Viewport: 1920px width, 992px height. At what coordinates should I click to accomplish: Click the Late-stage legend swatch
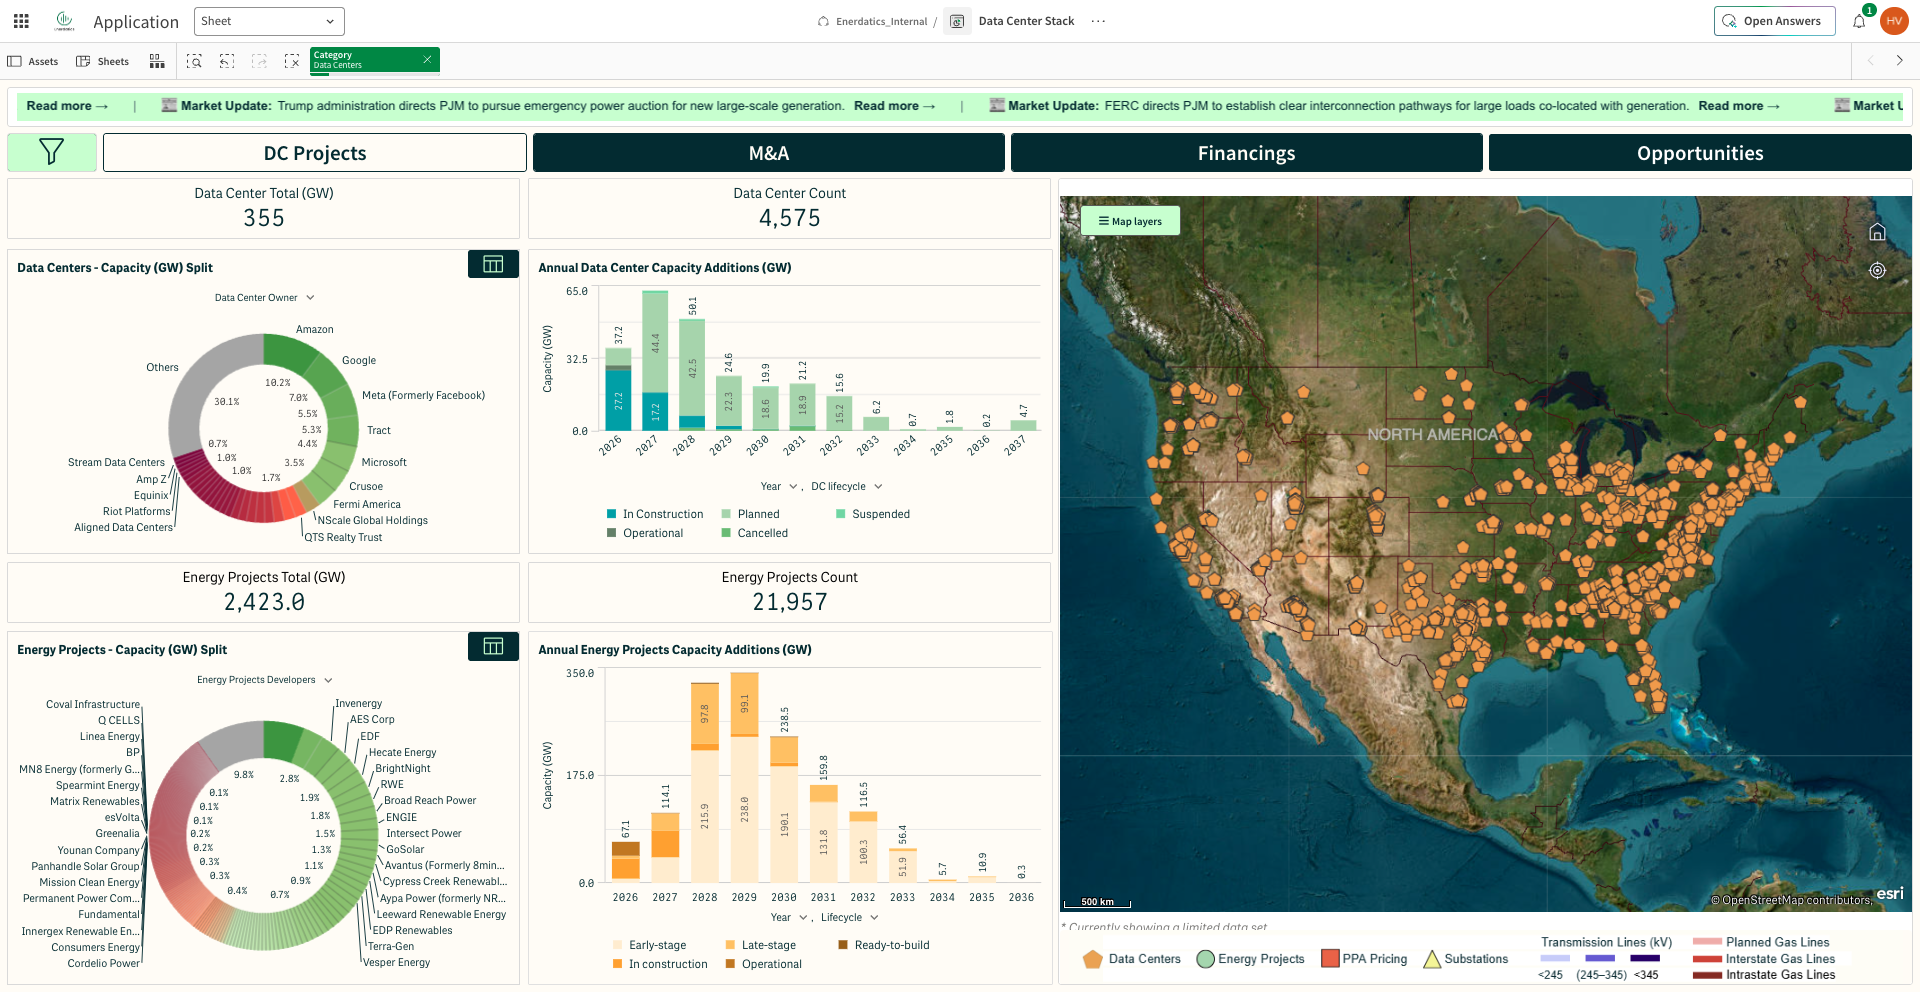coord(731,945)
